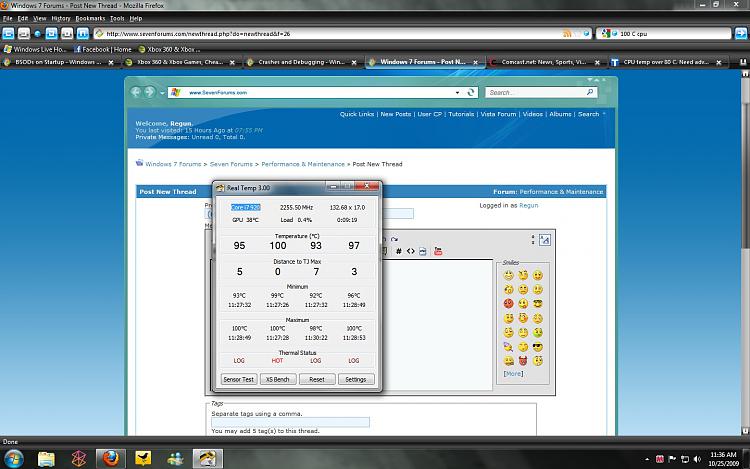750x469 pixels.
Task: Insert YouTube video via editor icon
Action: pyautogui.click(x=438, y=251)
